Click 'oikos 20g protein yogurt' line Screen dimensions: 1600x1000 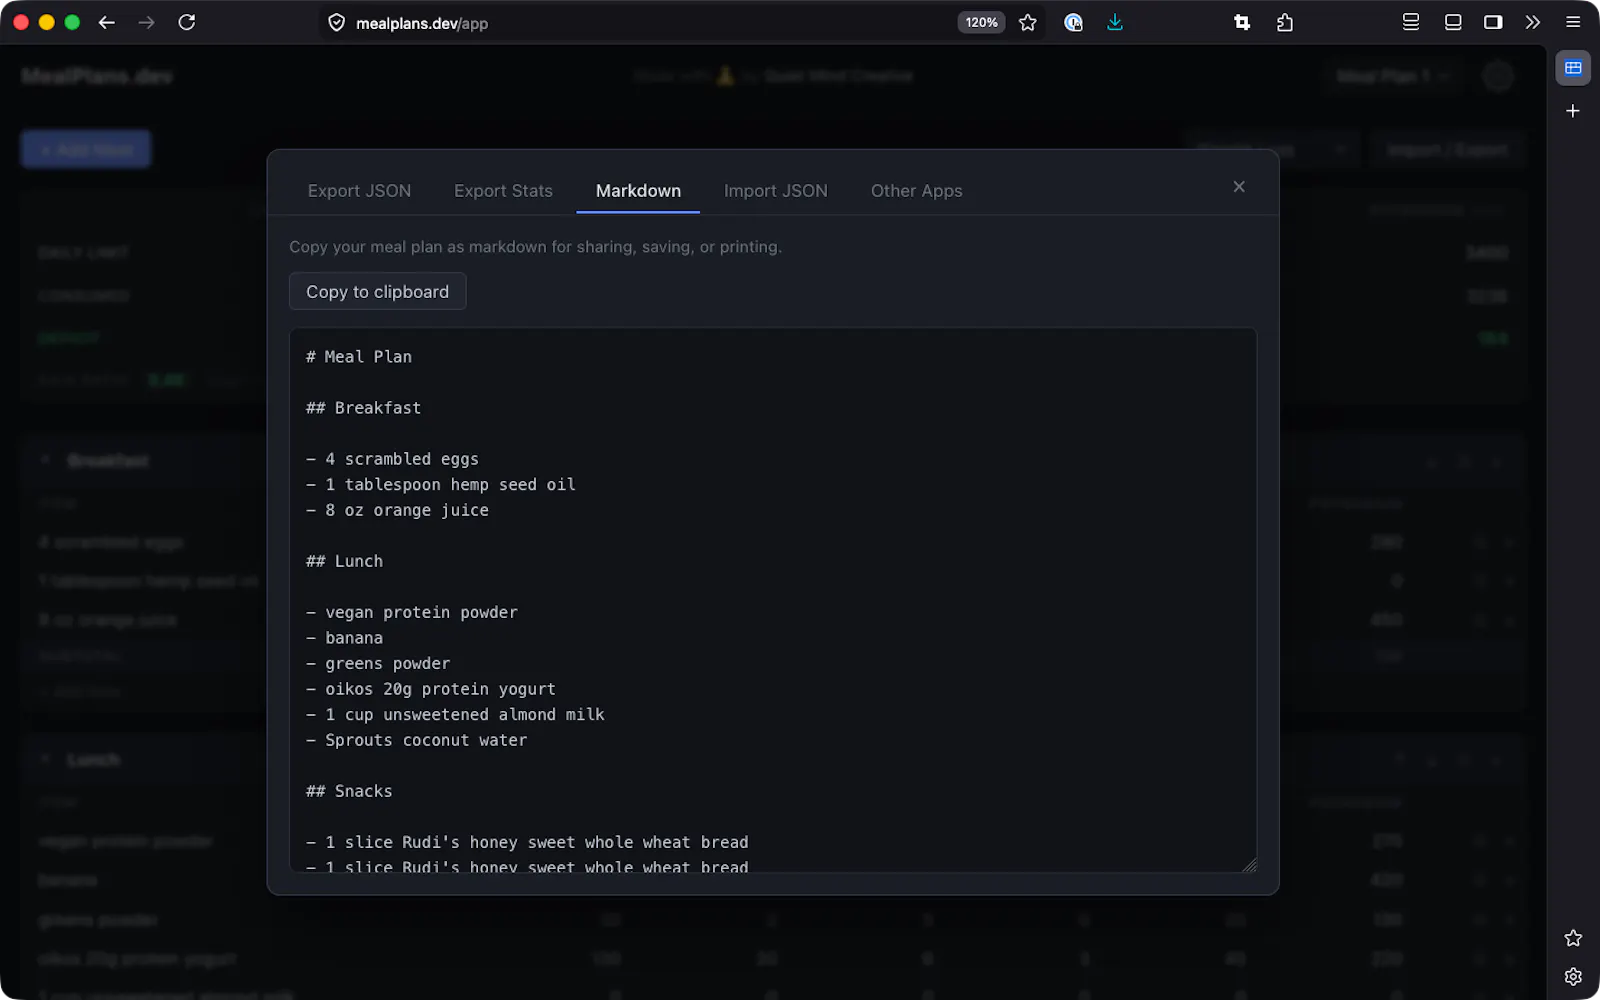pos(430,689)
